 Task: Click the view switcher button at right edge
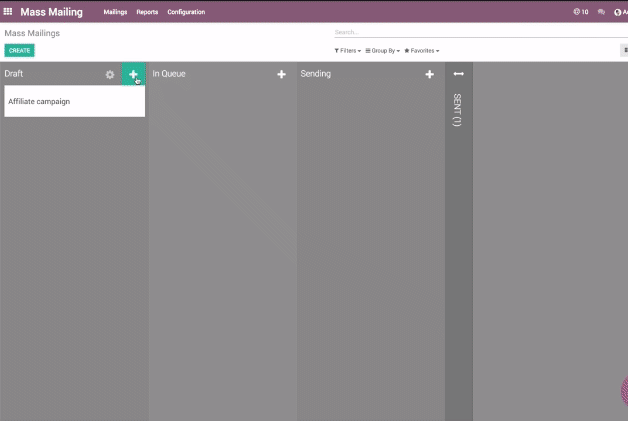(x=624, y=50)
